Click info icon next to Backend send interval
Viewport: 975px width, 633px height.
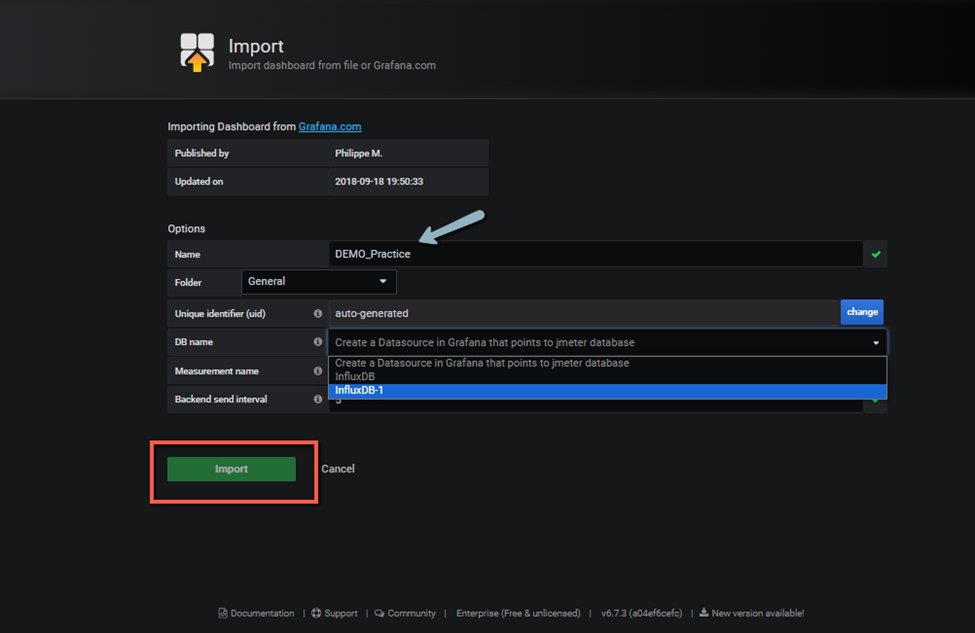(x=318, y=399)
